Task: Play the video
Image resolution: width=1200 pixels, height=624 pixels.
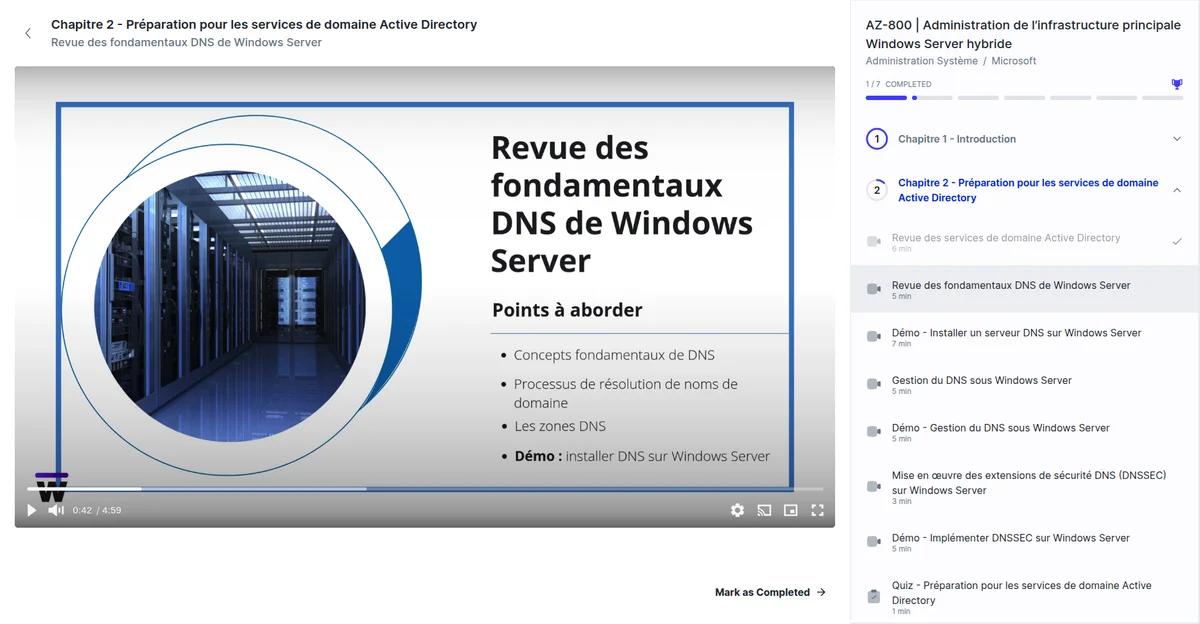Action: point(31,510)
